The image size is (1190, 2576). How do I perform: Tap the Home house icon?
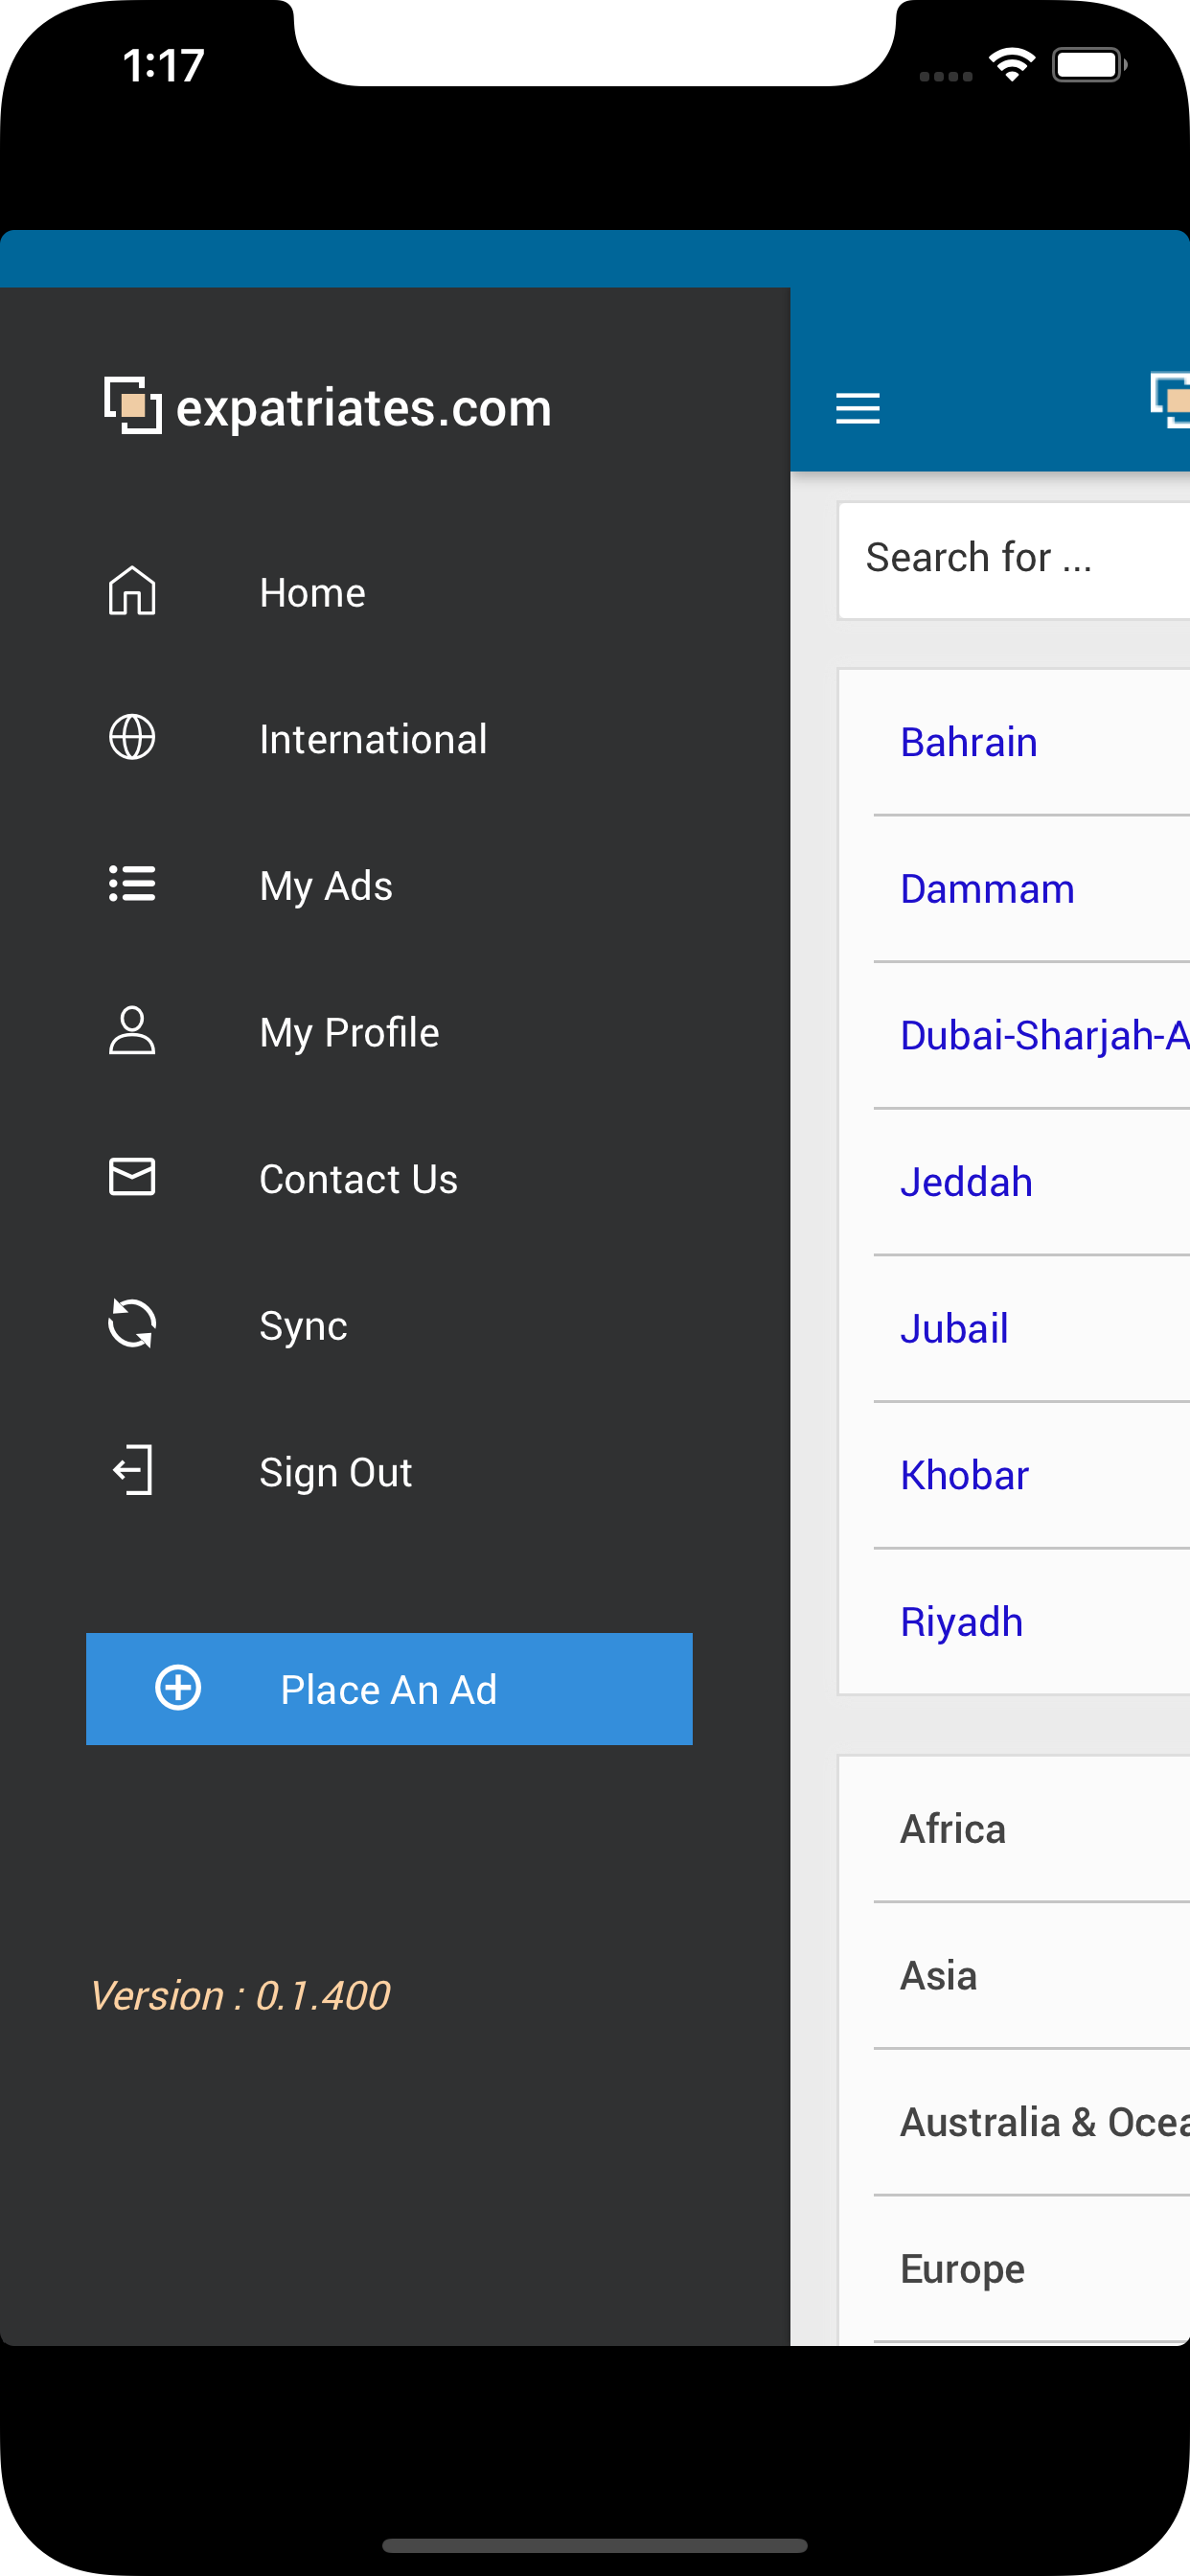pos(132,591)
